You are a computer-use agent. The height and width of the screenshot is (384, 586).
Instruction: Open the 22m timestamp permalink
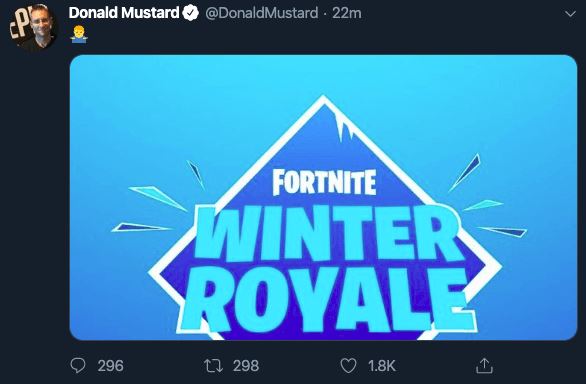346,13
